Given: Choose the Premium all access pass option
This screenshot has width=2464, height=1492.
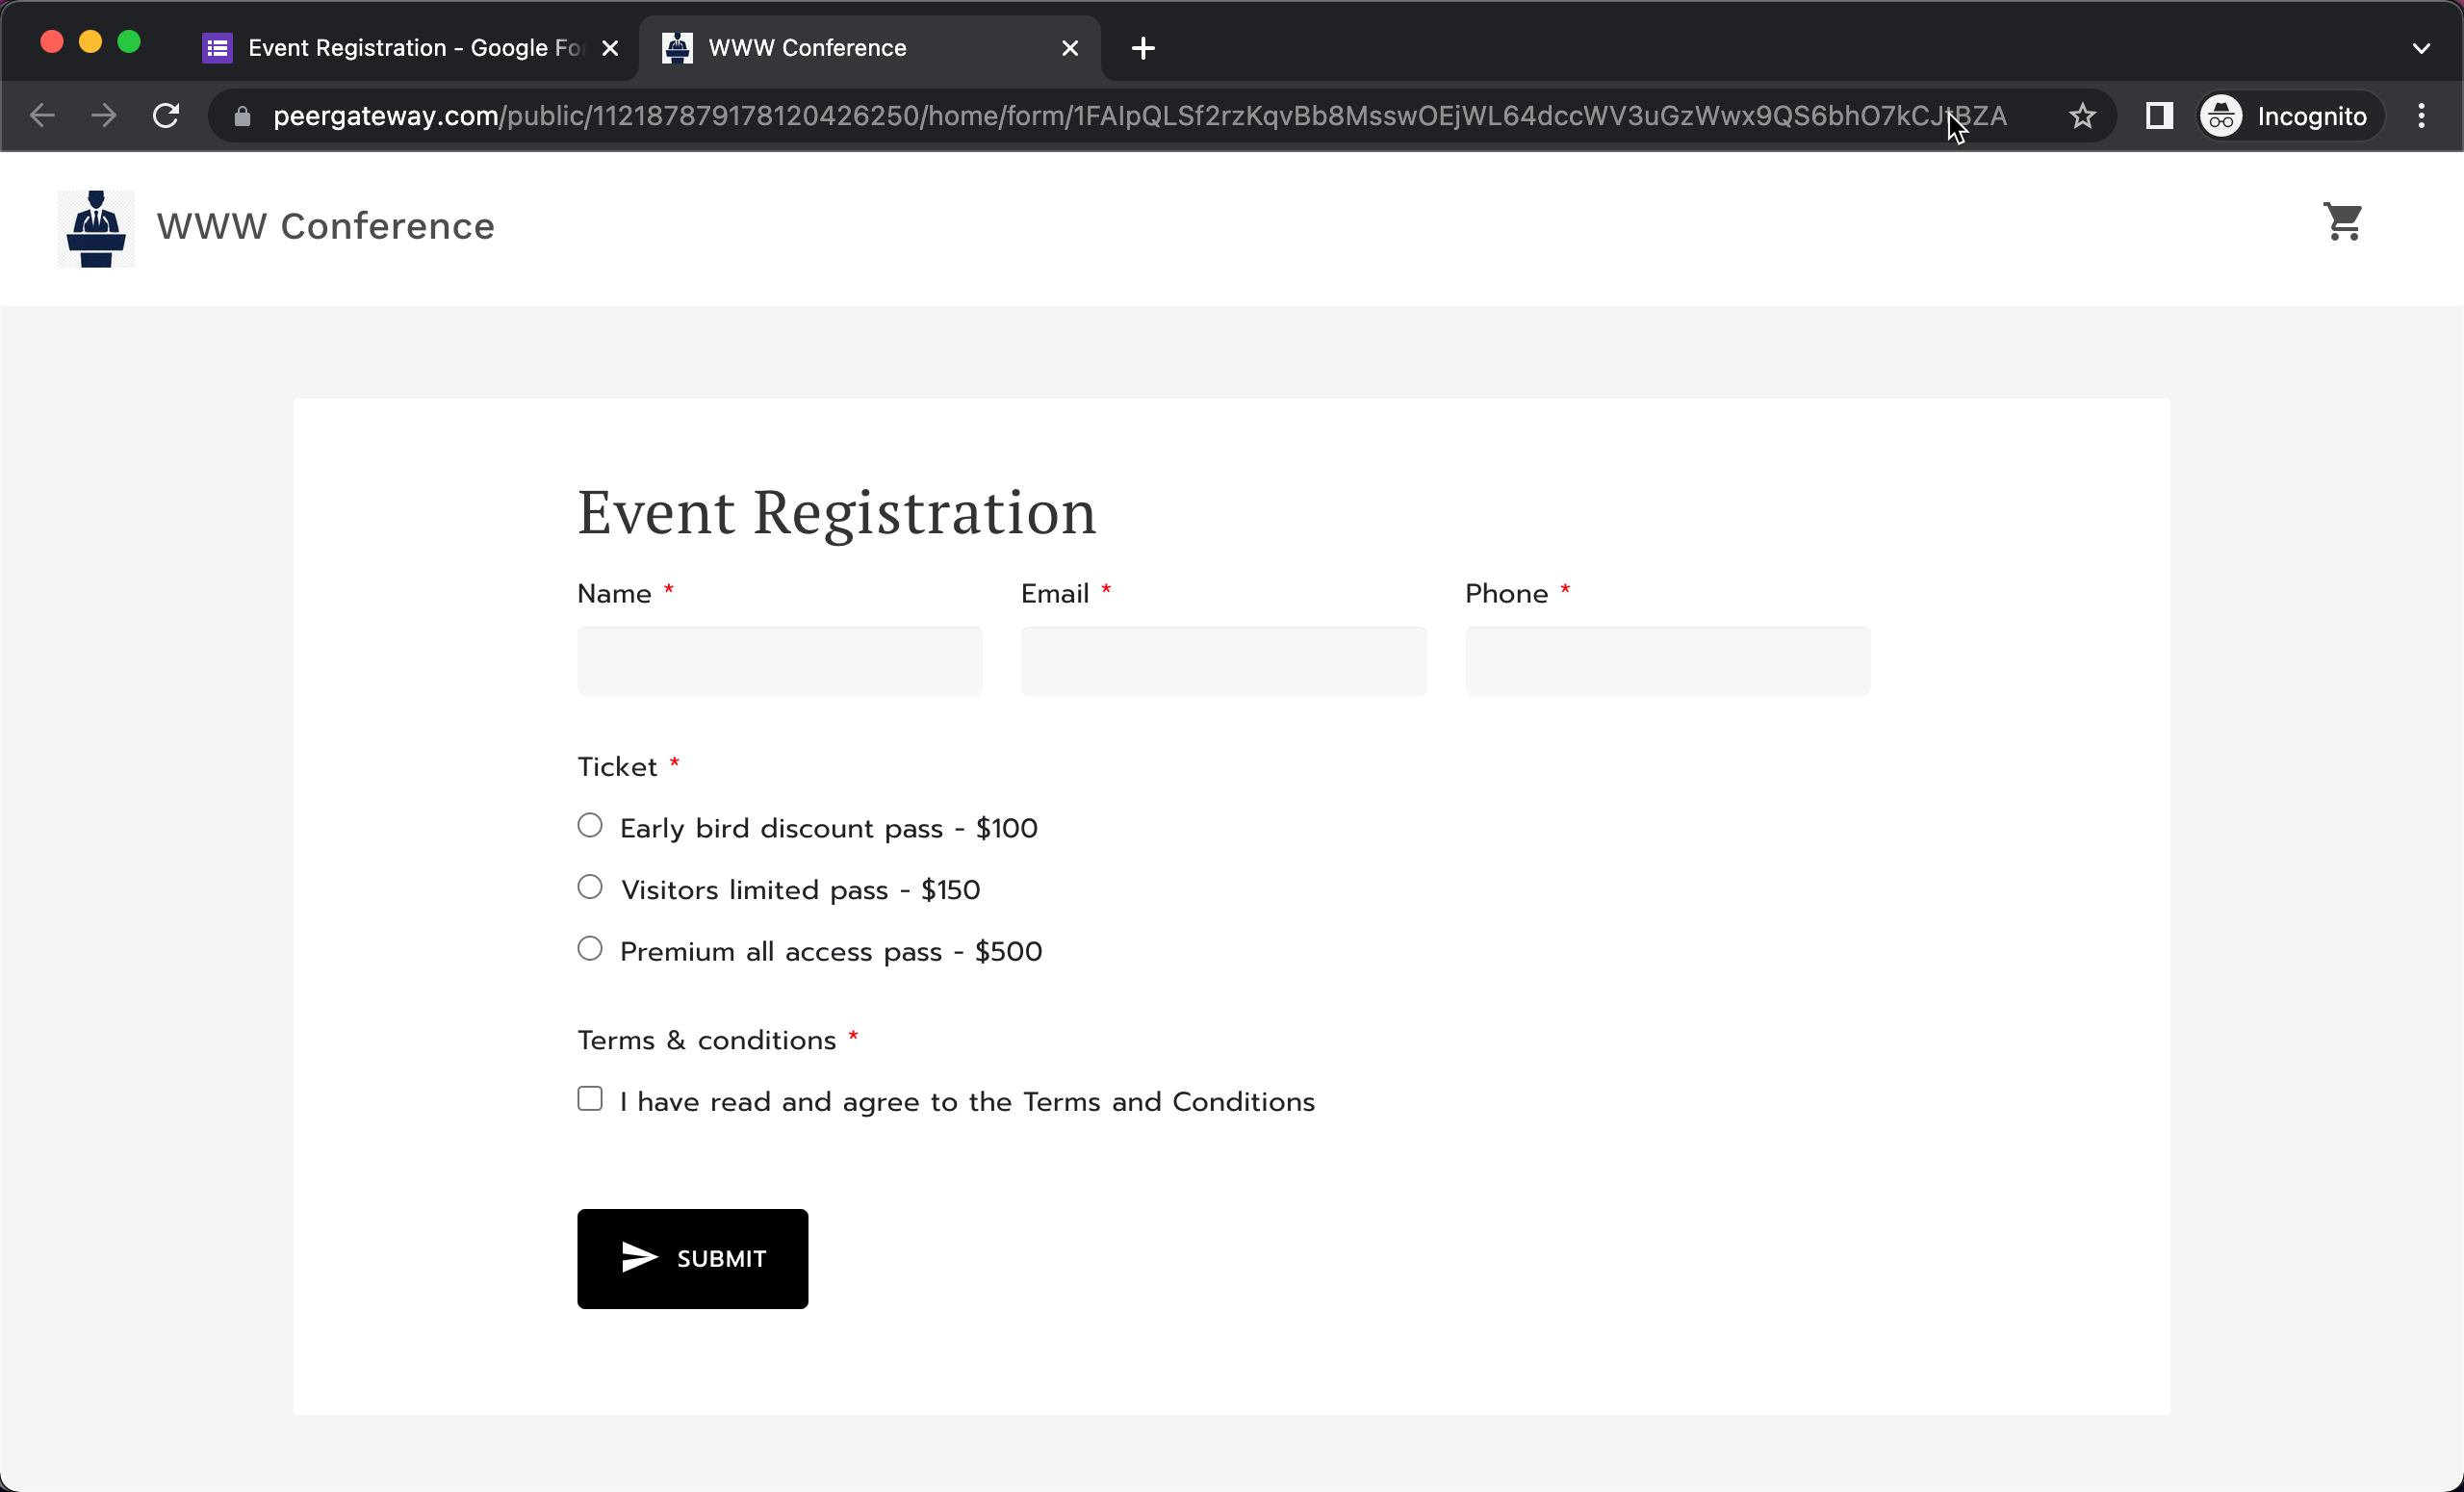Looking at the screenshot, I should click(x=590, y=948).
